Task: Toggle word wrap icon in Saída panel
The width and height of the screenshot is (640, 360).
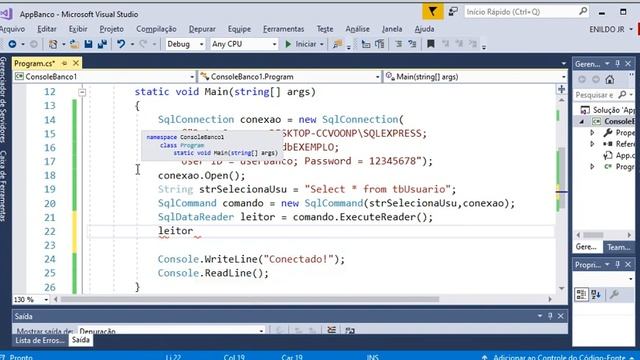Action: (x=350, y=330)
